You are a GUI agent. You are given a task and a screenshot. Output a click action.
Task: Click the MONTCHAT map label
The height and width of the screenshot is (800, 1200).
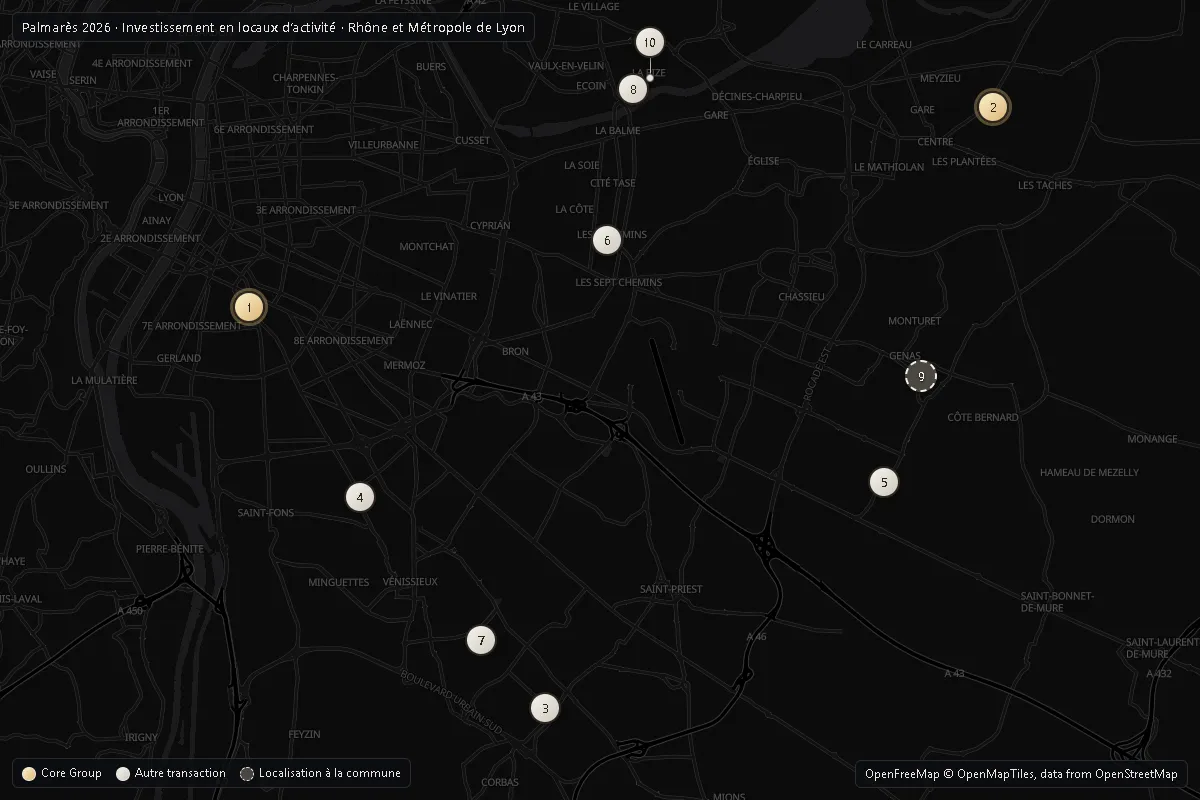[427, 247]
